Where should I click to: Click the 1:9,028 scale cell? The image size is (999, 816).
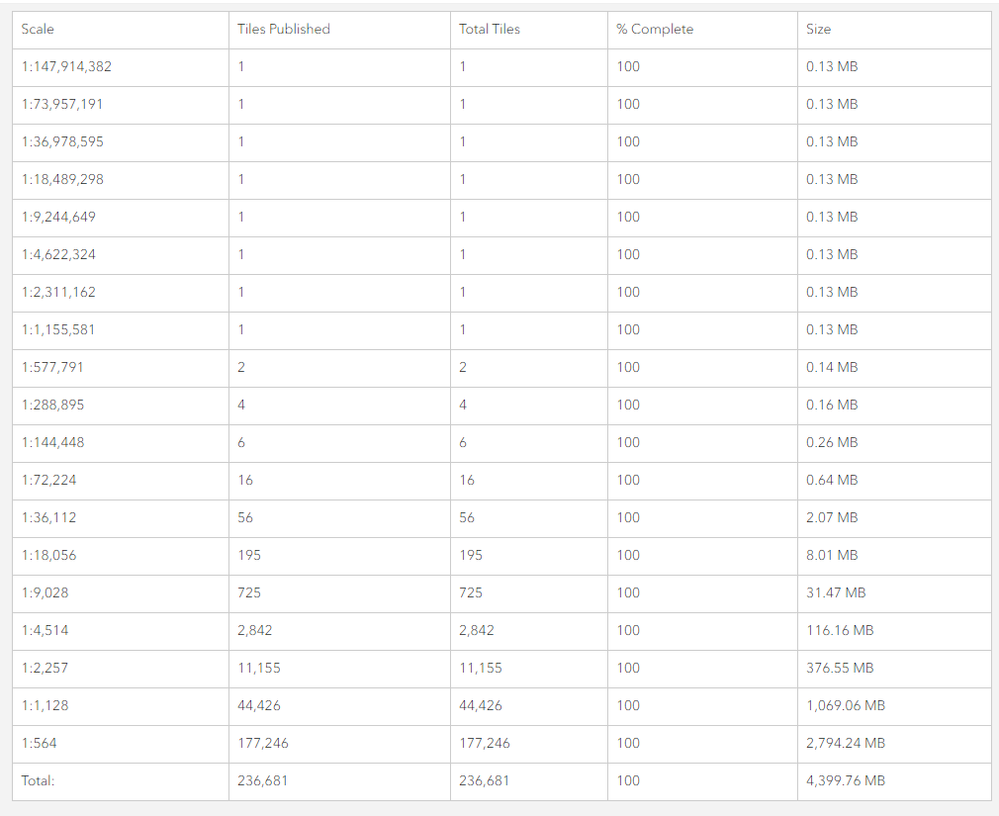(x=45, y=593)
